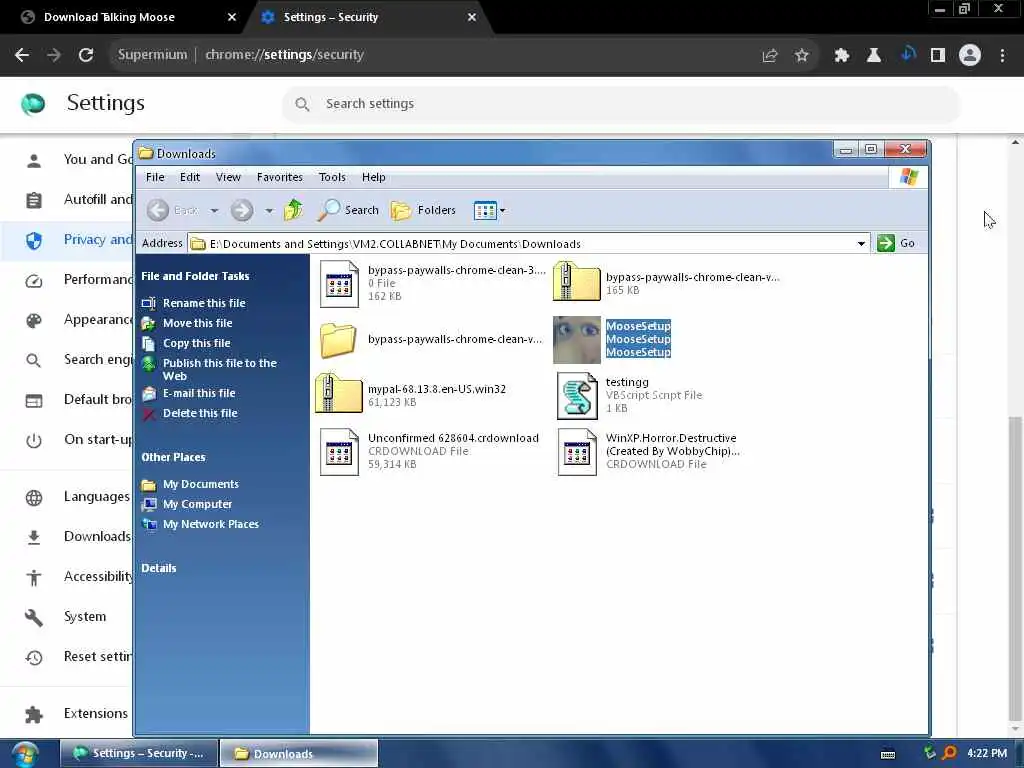Open the File menu
This screenshot has width=1024, height=768.
tap(155, 177)
